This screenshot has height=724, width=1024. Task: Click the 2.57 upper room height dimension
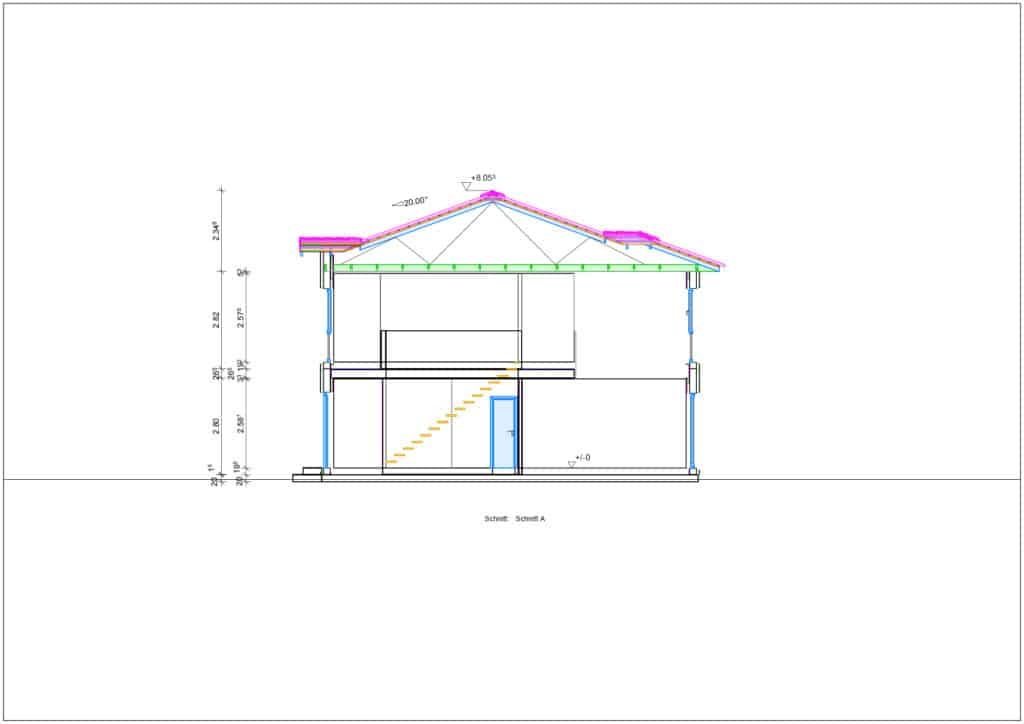click(x=240, y=317)
